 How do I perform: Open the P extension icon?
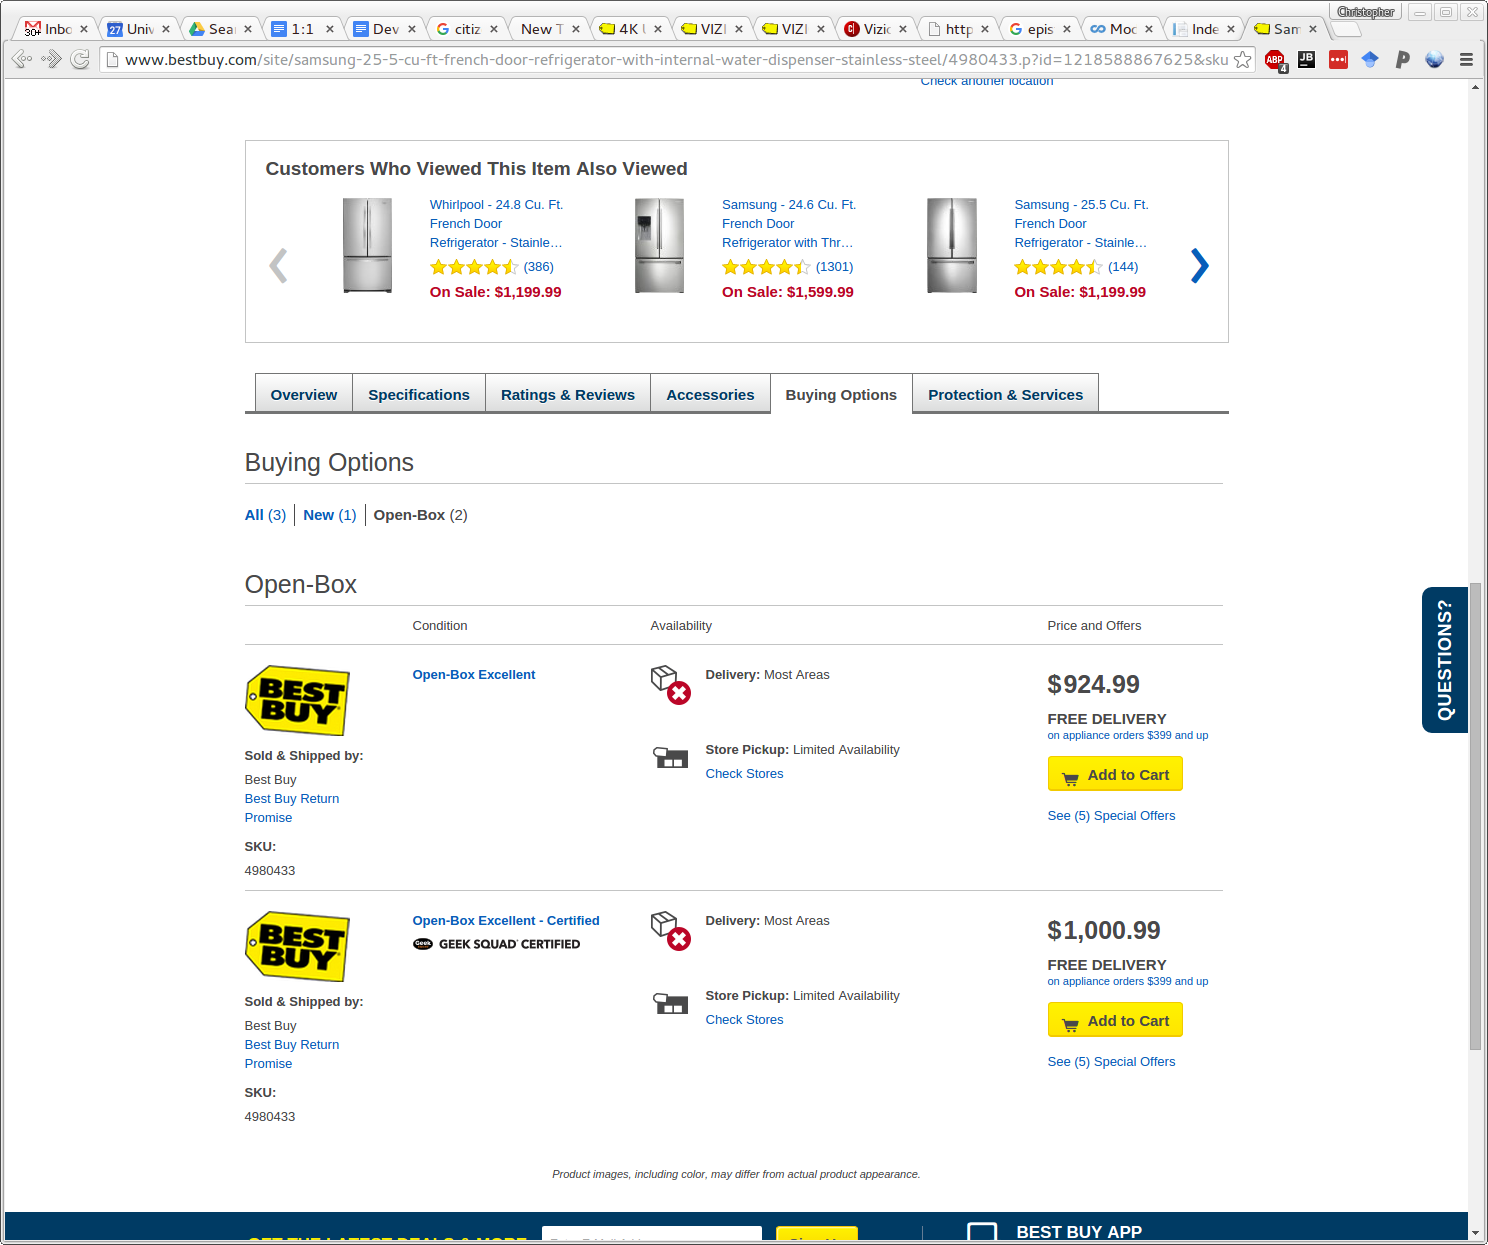point(1402,60)
